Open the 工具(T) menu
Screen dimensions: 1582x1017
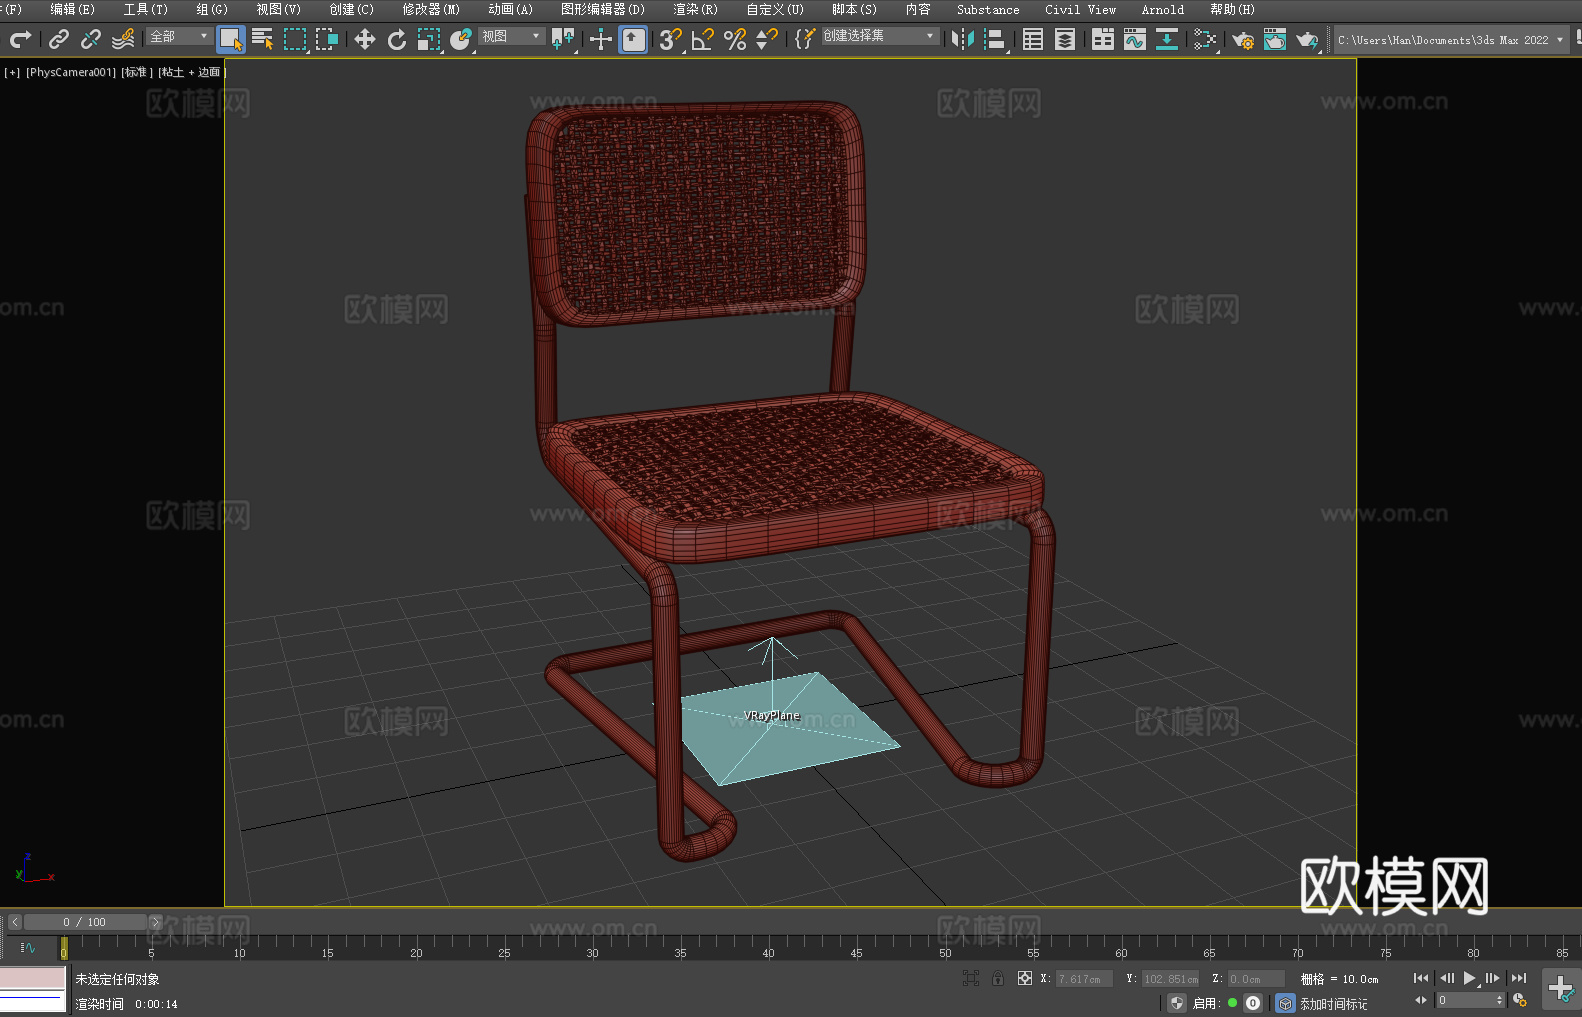point(145,9)
